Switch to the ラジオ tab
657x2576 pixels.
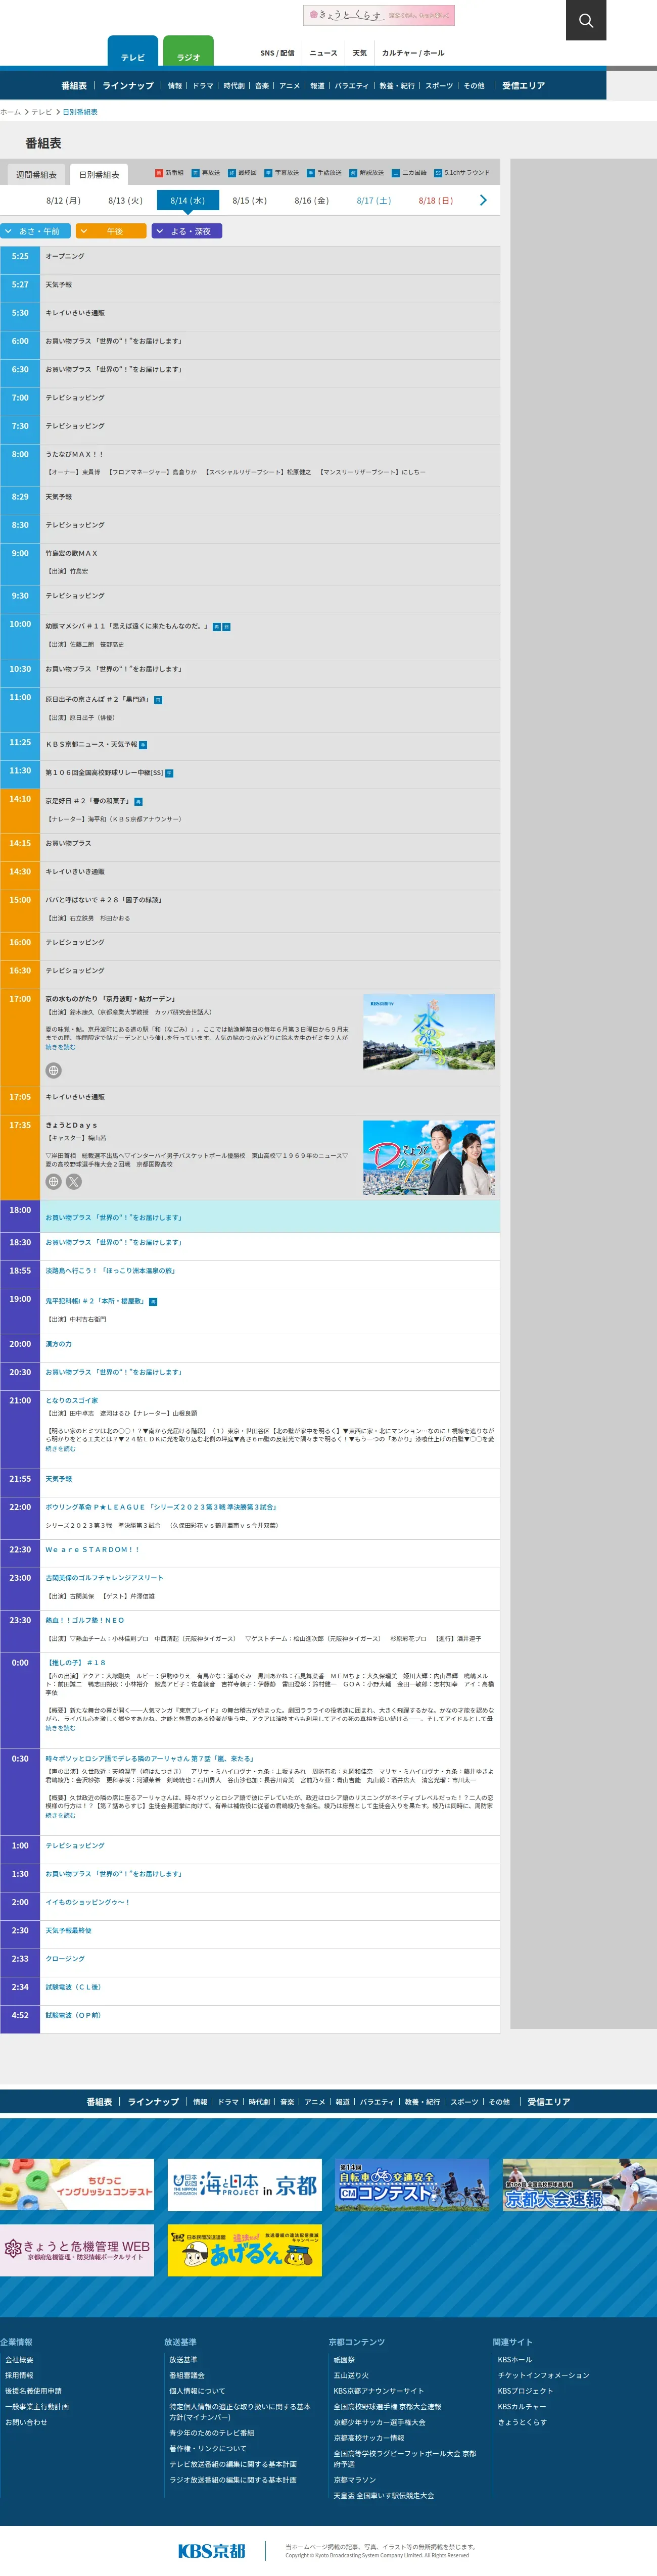[188, 52]
